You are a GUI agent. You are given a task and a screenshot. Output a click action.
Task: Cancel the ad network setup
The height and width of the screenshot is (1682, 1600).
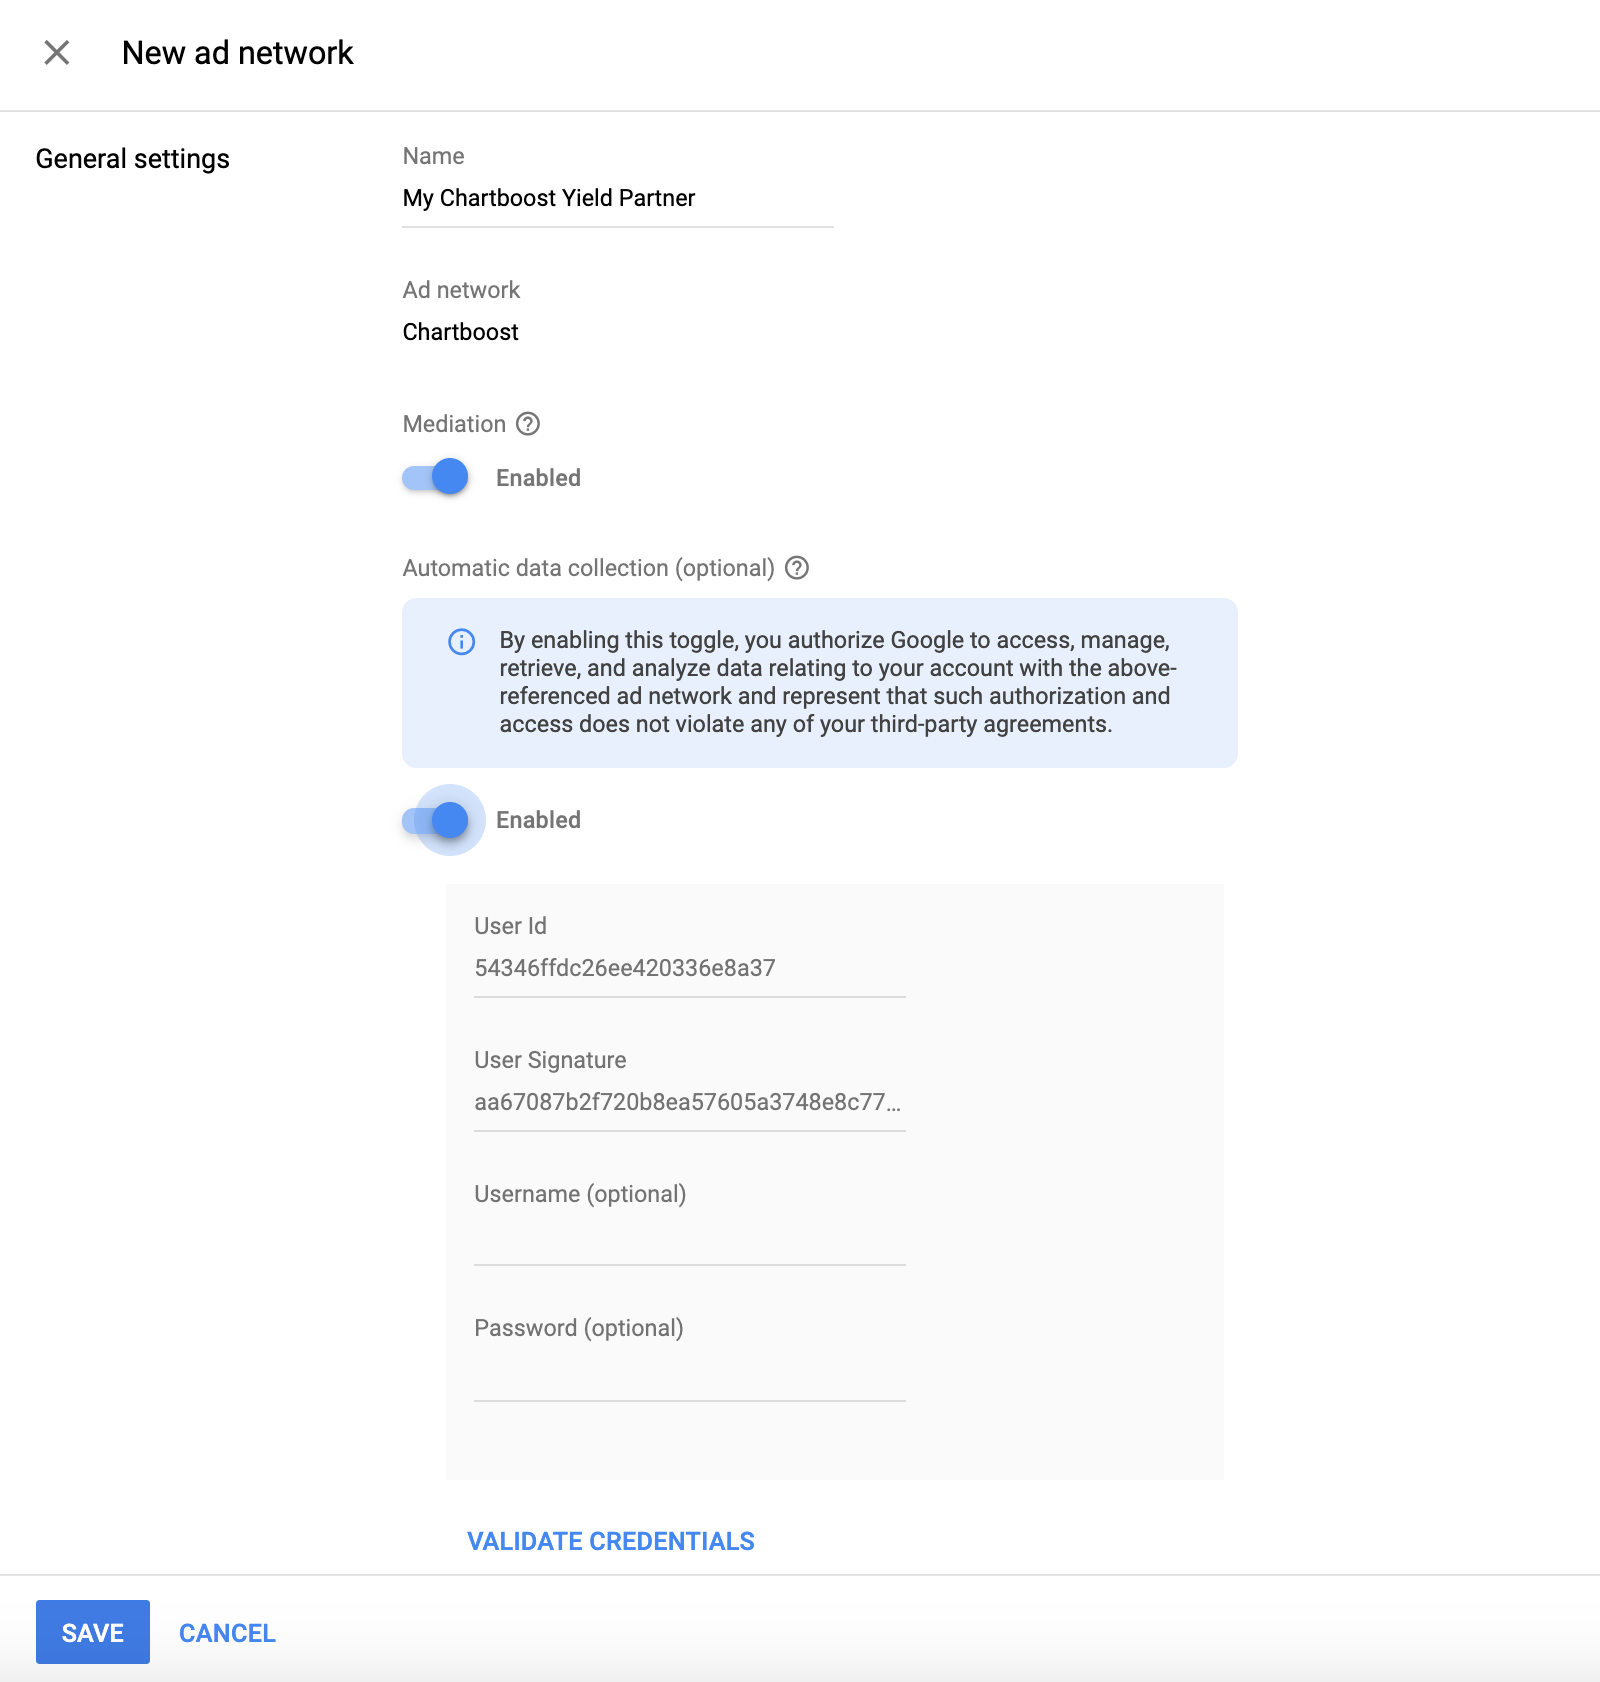(227, 1632)
